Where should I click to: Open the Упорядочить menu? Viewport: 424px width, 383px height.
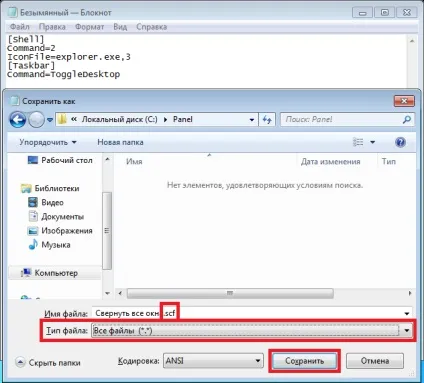(x=48, y=142)
